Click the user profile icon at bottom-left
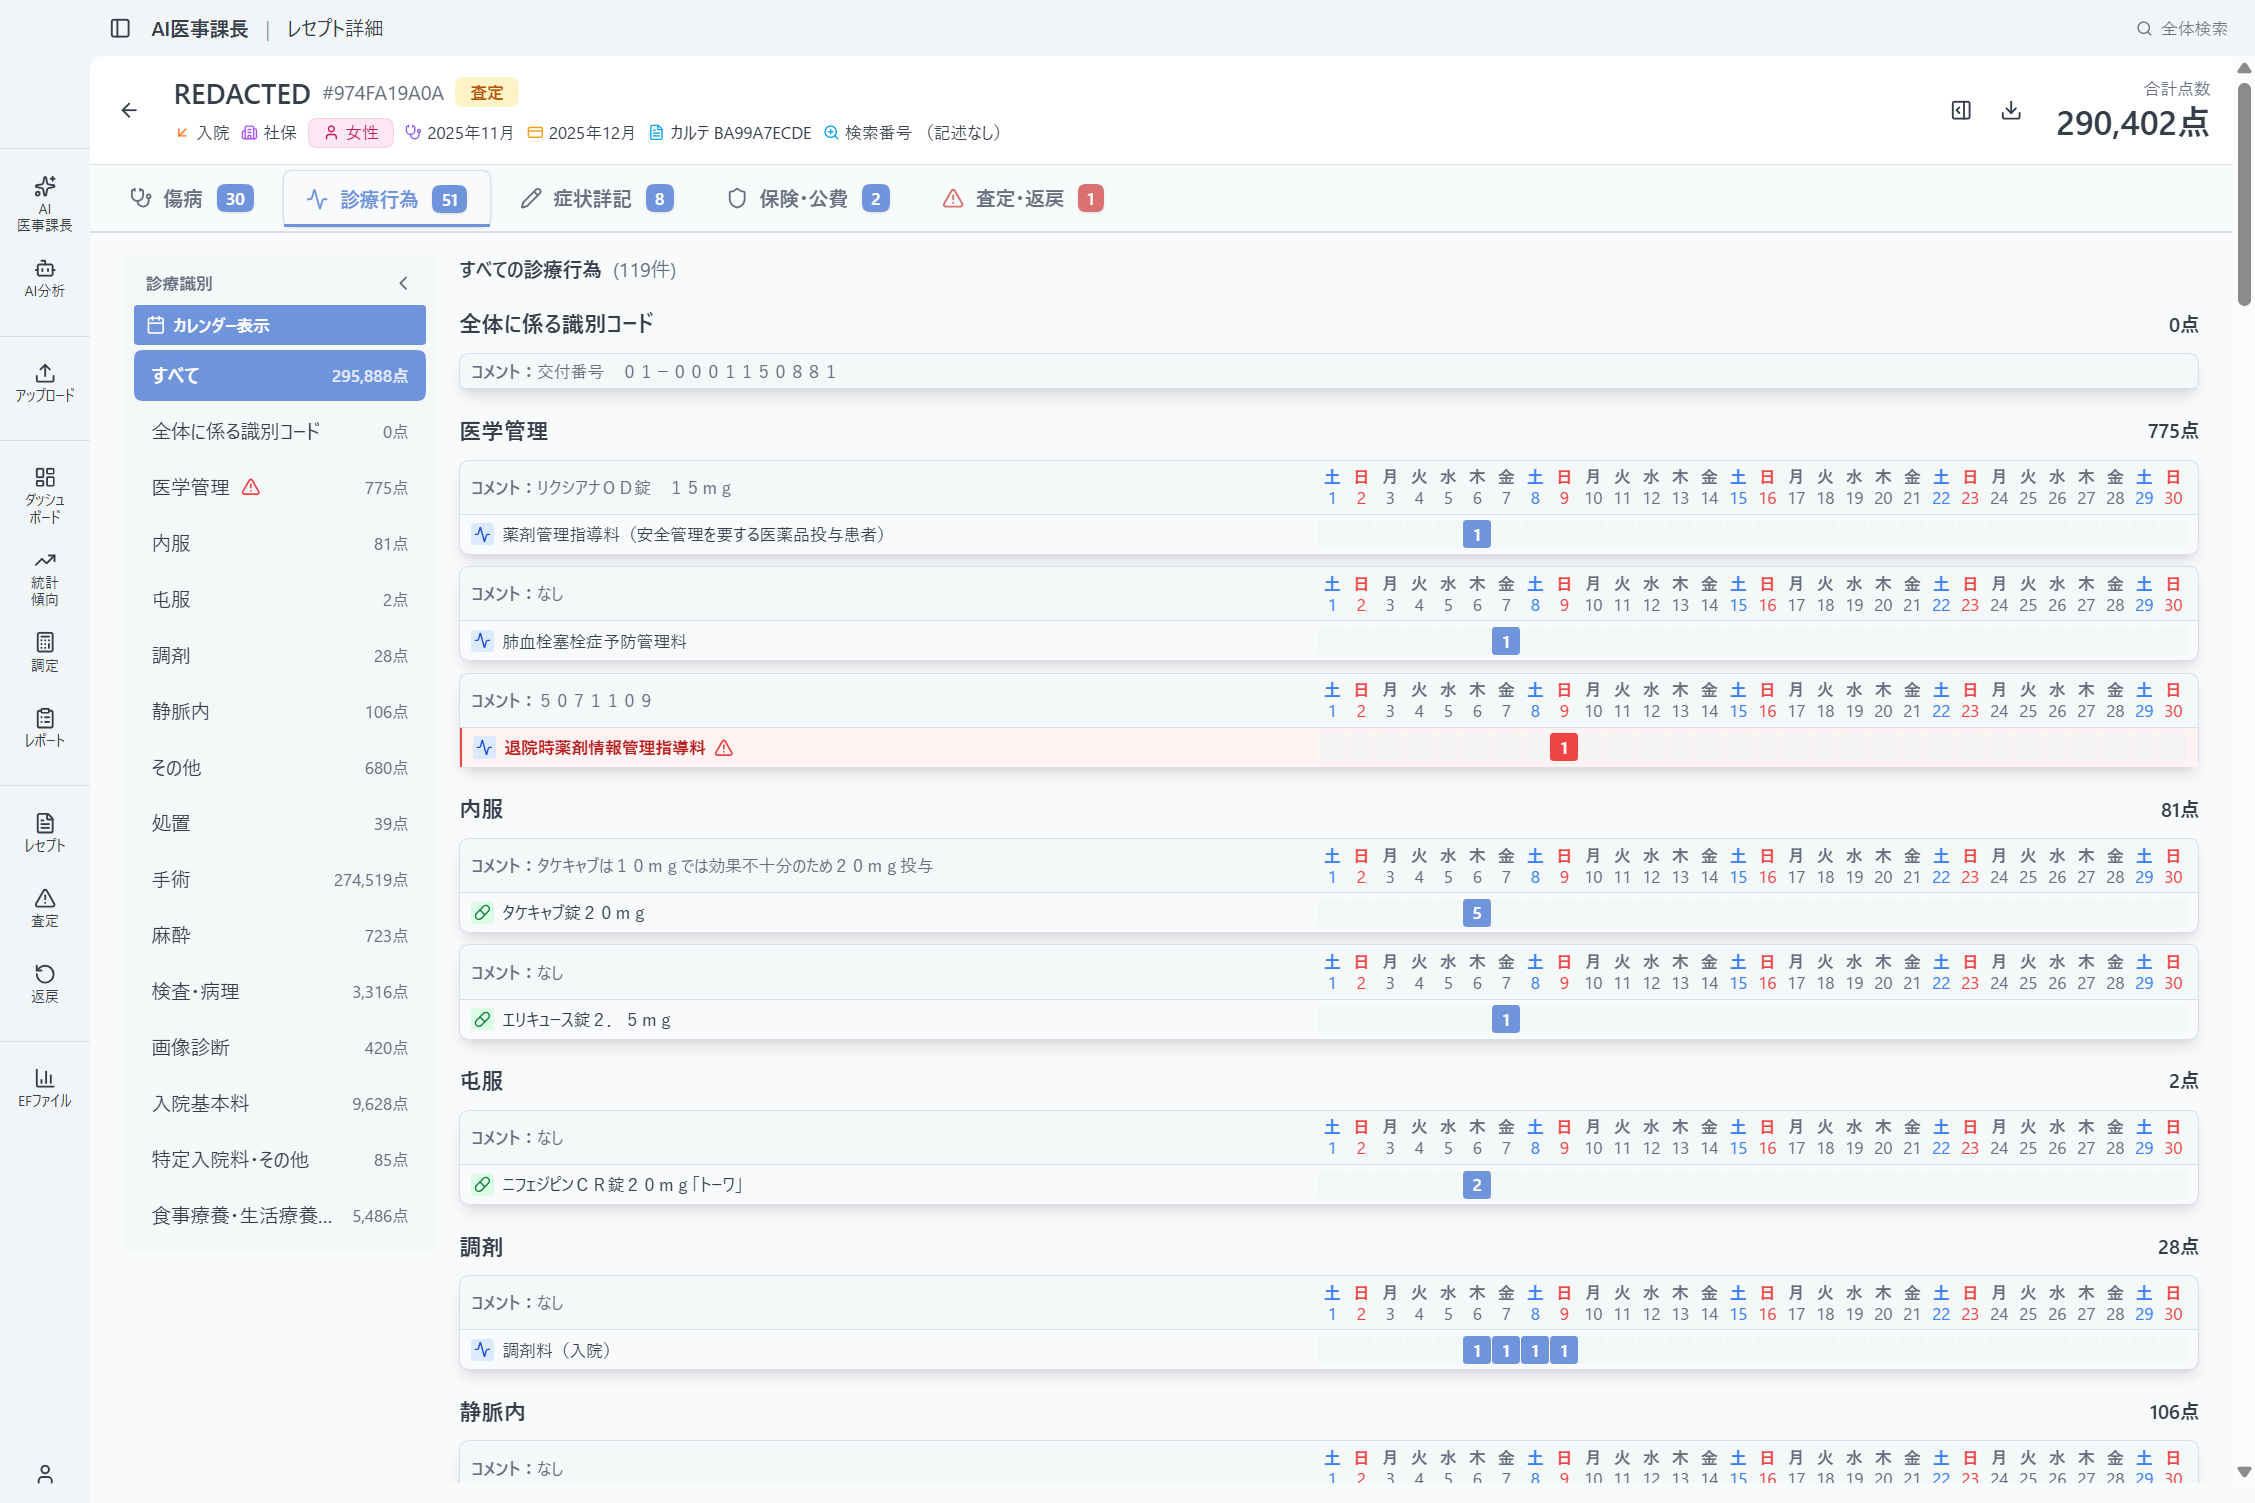Screen dimensions: 2255x1503 [45, 1473]
